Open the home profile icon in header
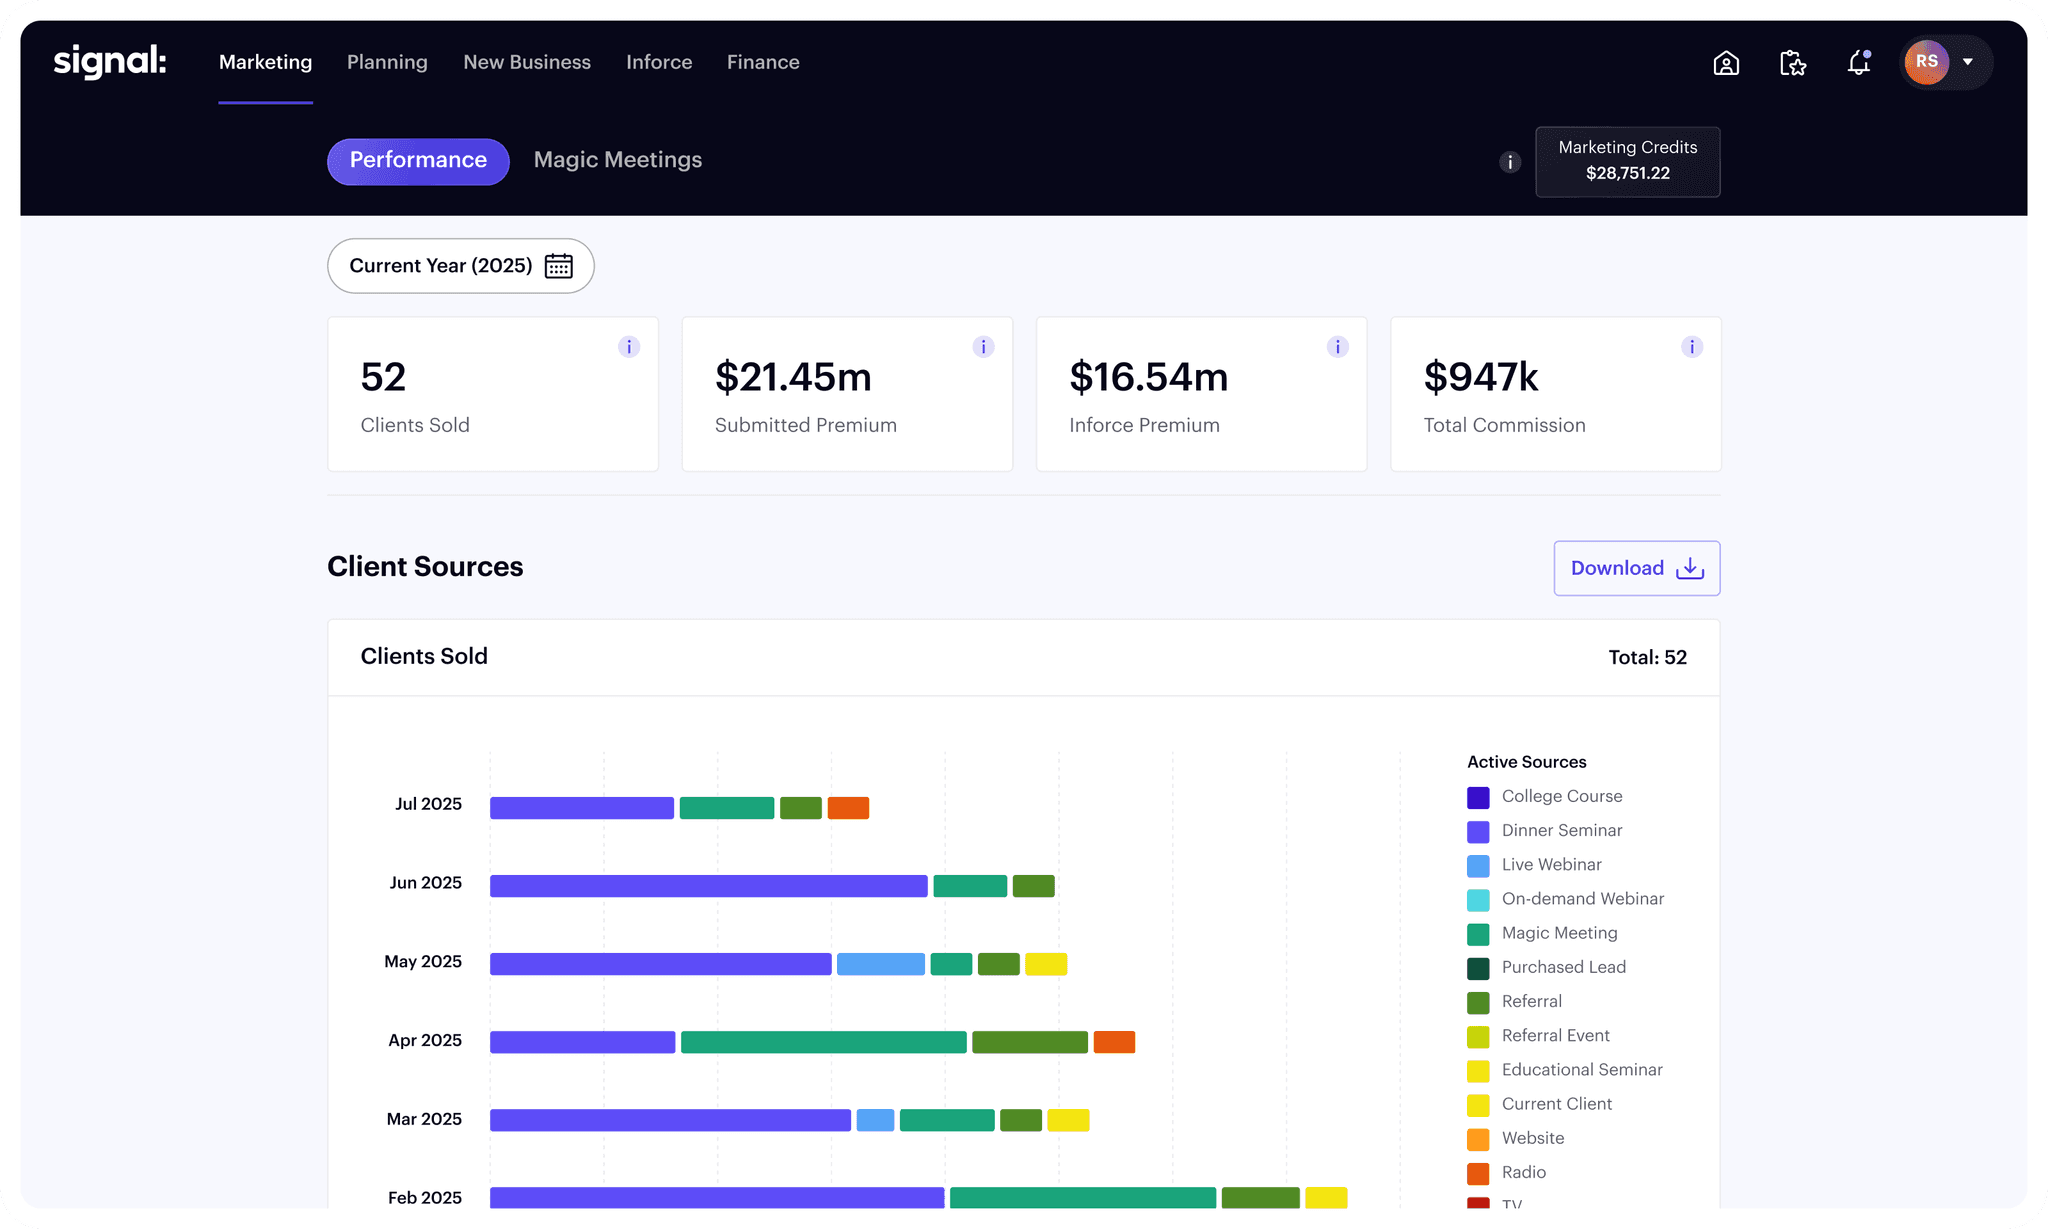2048x1229 pixels. (1726, 63)
